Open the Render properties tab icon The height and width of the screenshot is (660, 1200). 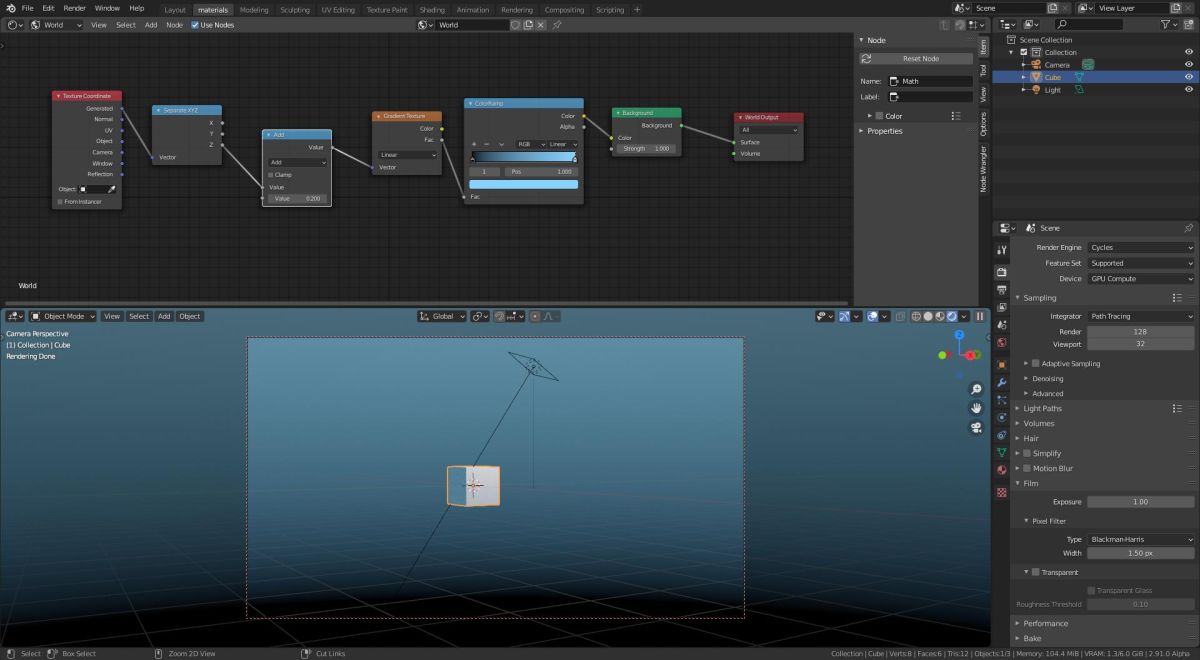point(1002,272)
